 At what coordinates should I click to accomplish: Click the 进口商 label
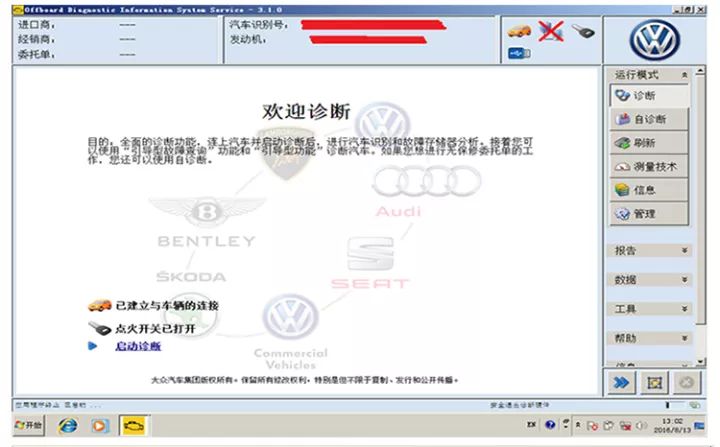pyautogui.click(x=36, y=24)
